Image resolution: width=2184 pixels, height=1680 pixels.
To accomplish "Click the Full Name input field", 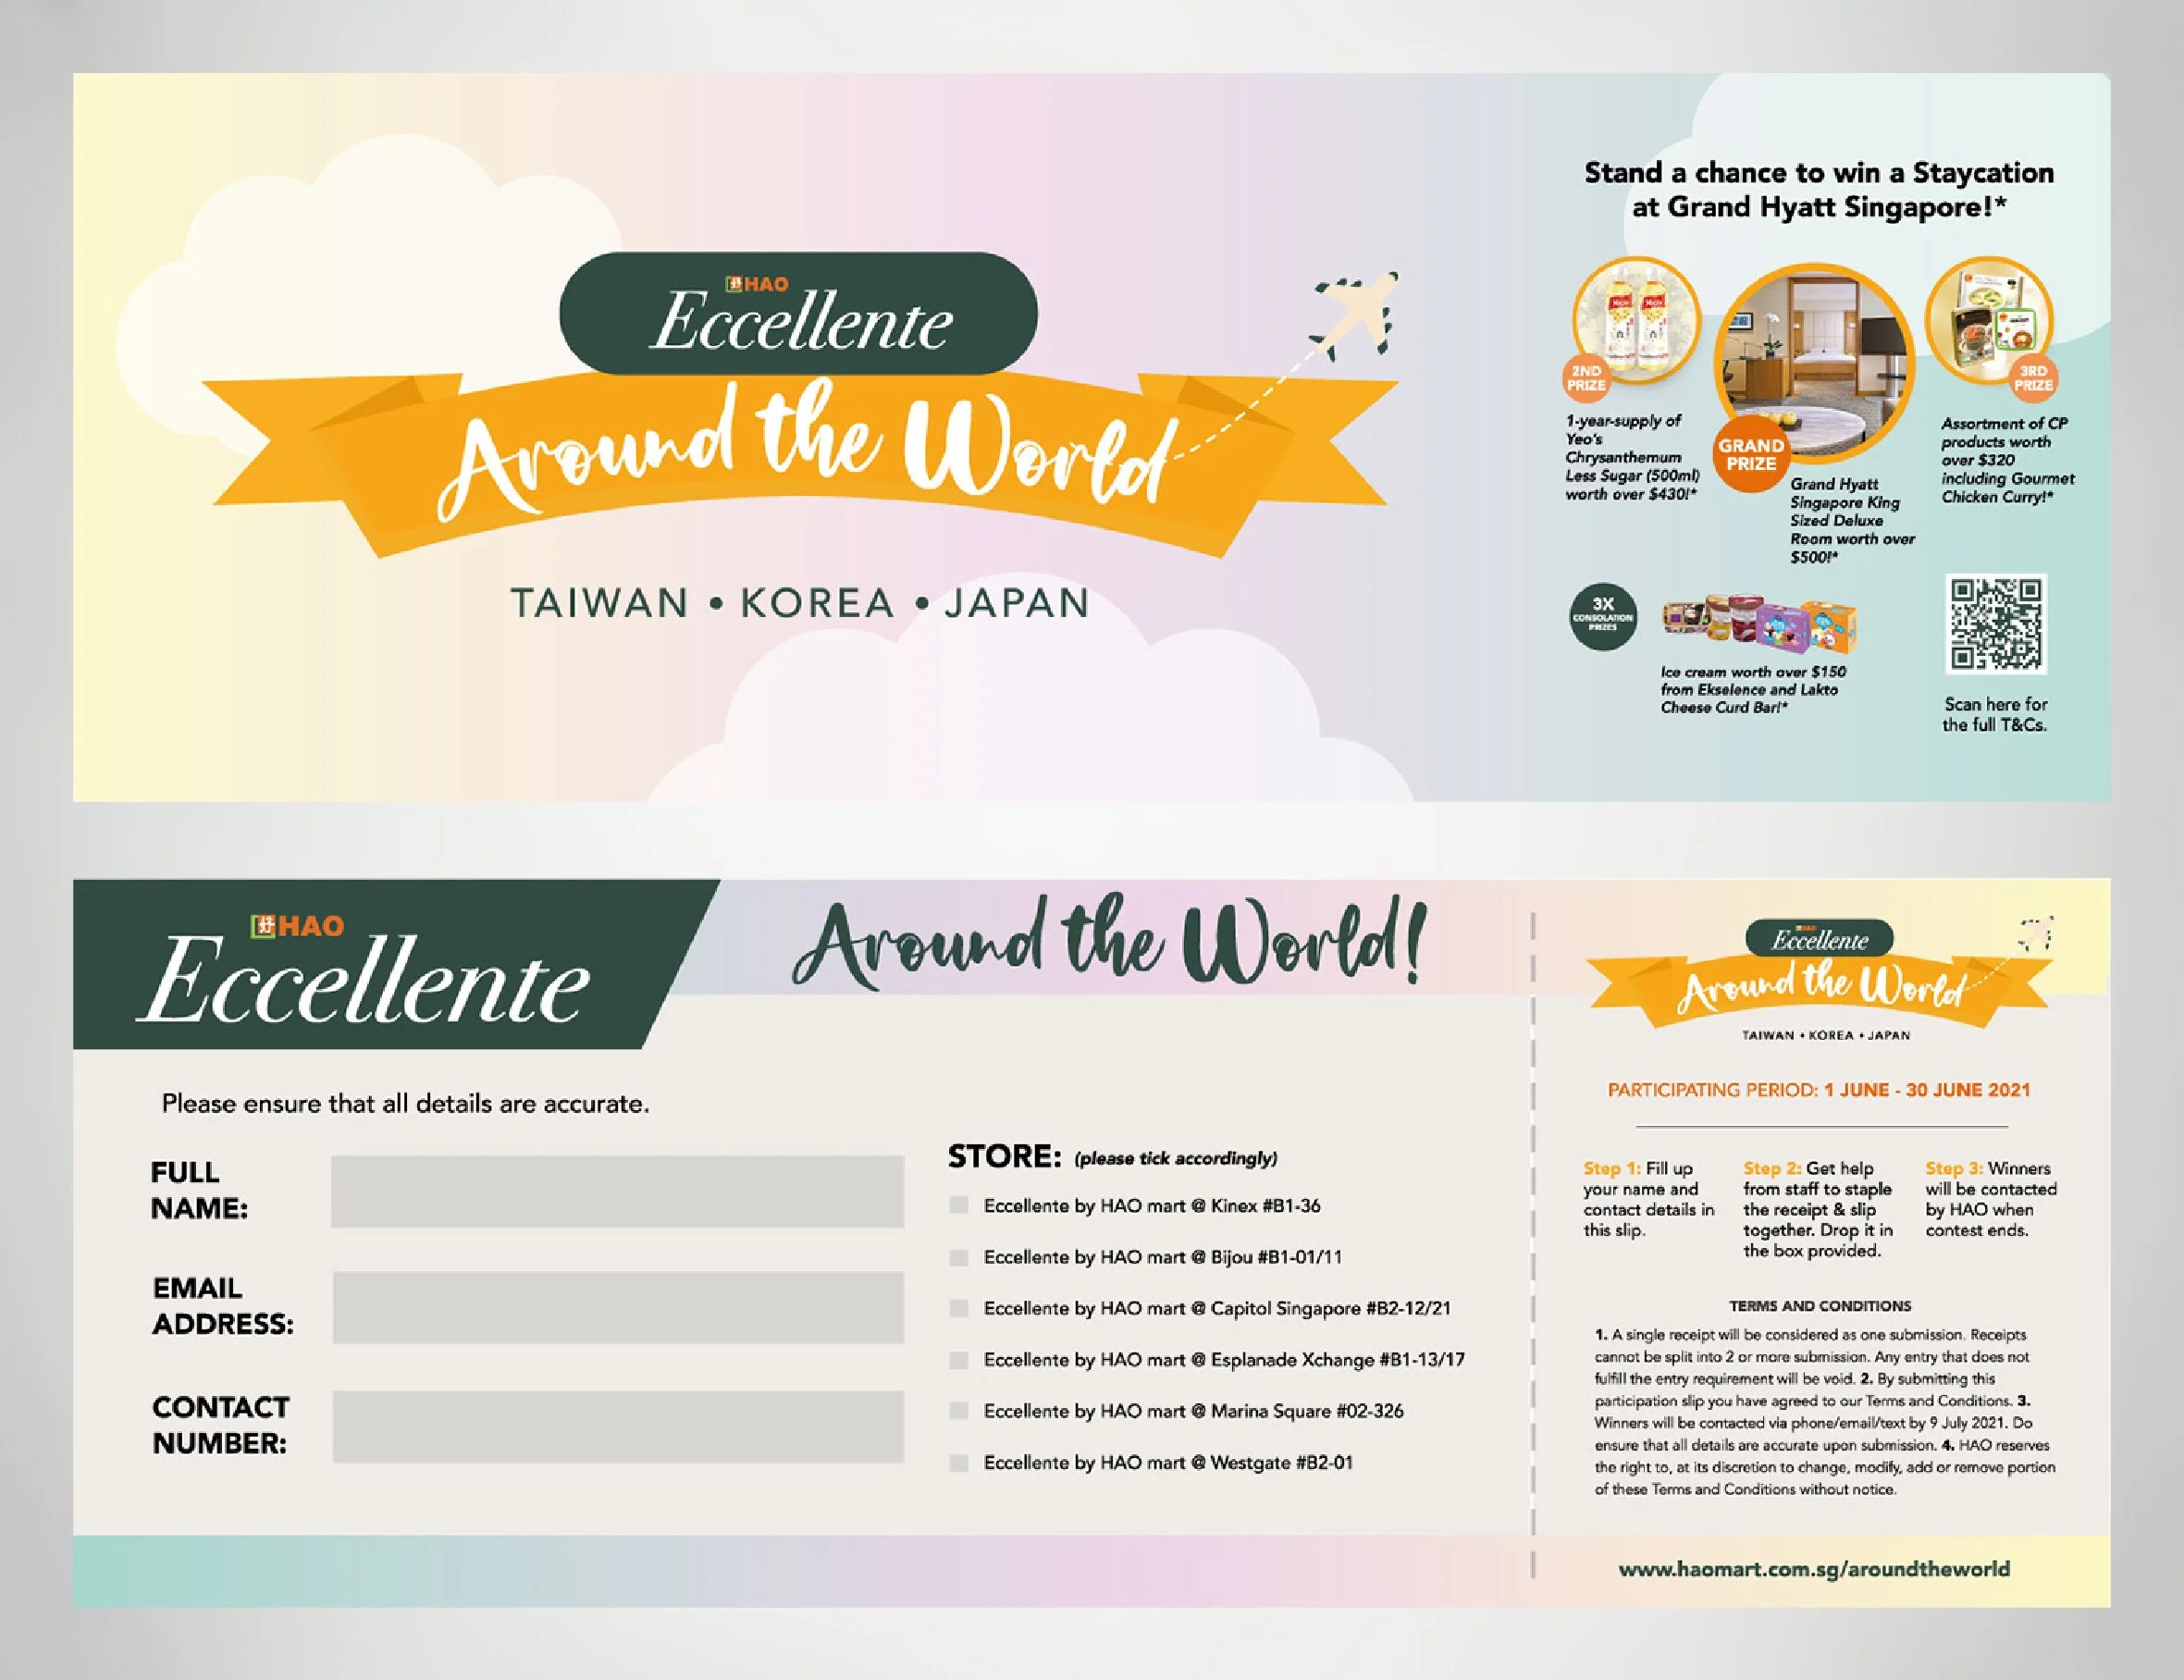I will tap(617, 1192).
